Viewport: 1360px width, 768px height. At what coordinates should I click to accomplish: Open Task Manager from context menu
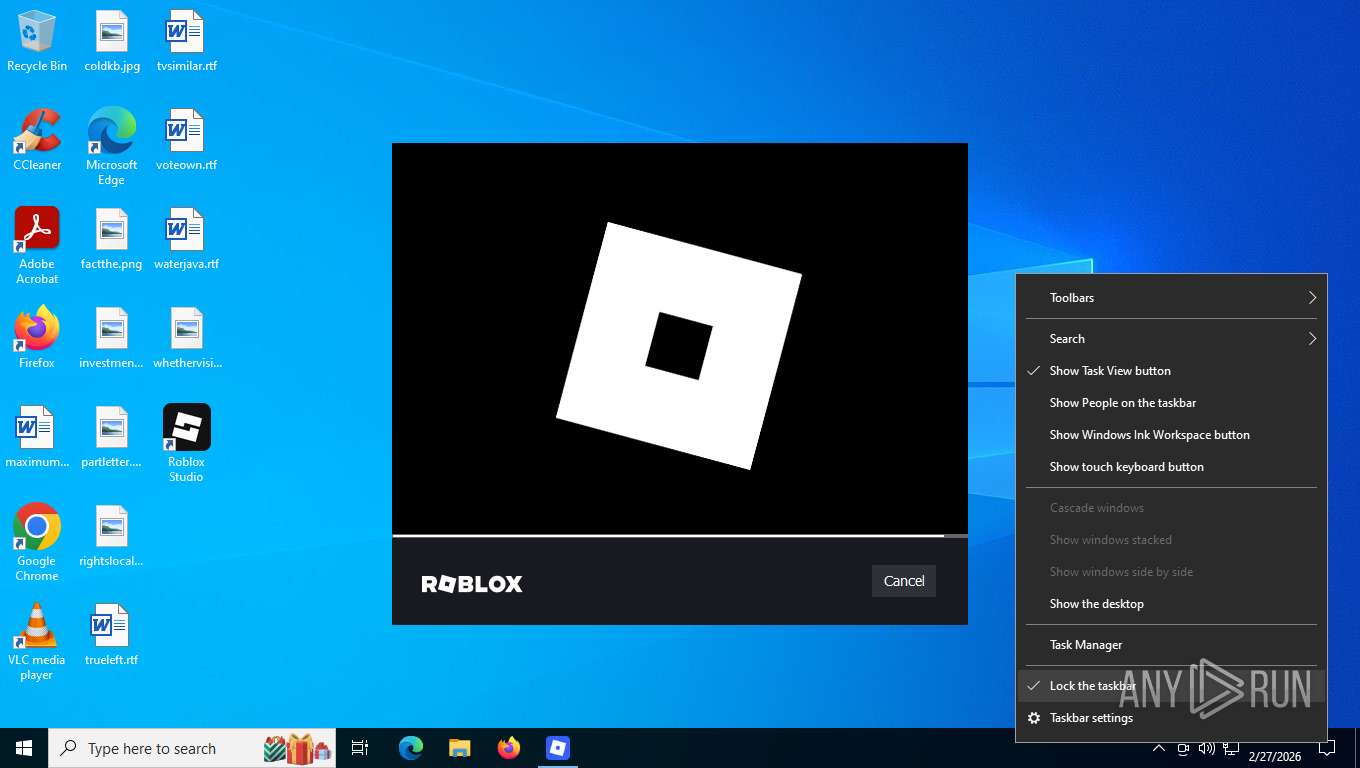pyautogui.click(x=1171, y=645)
